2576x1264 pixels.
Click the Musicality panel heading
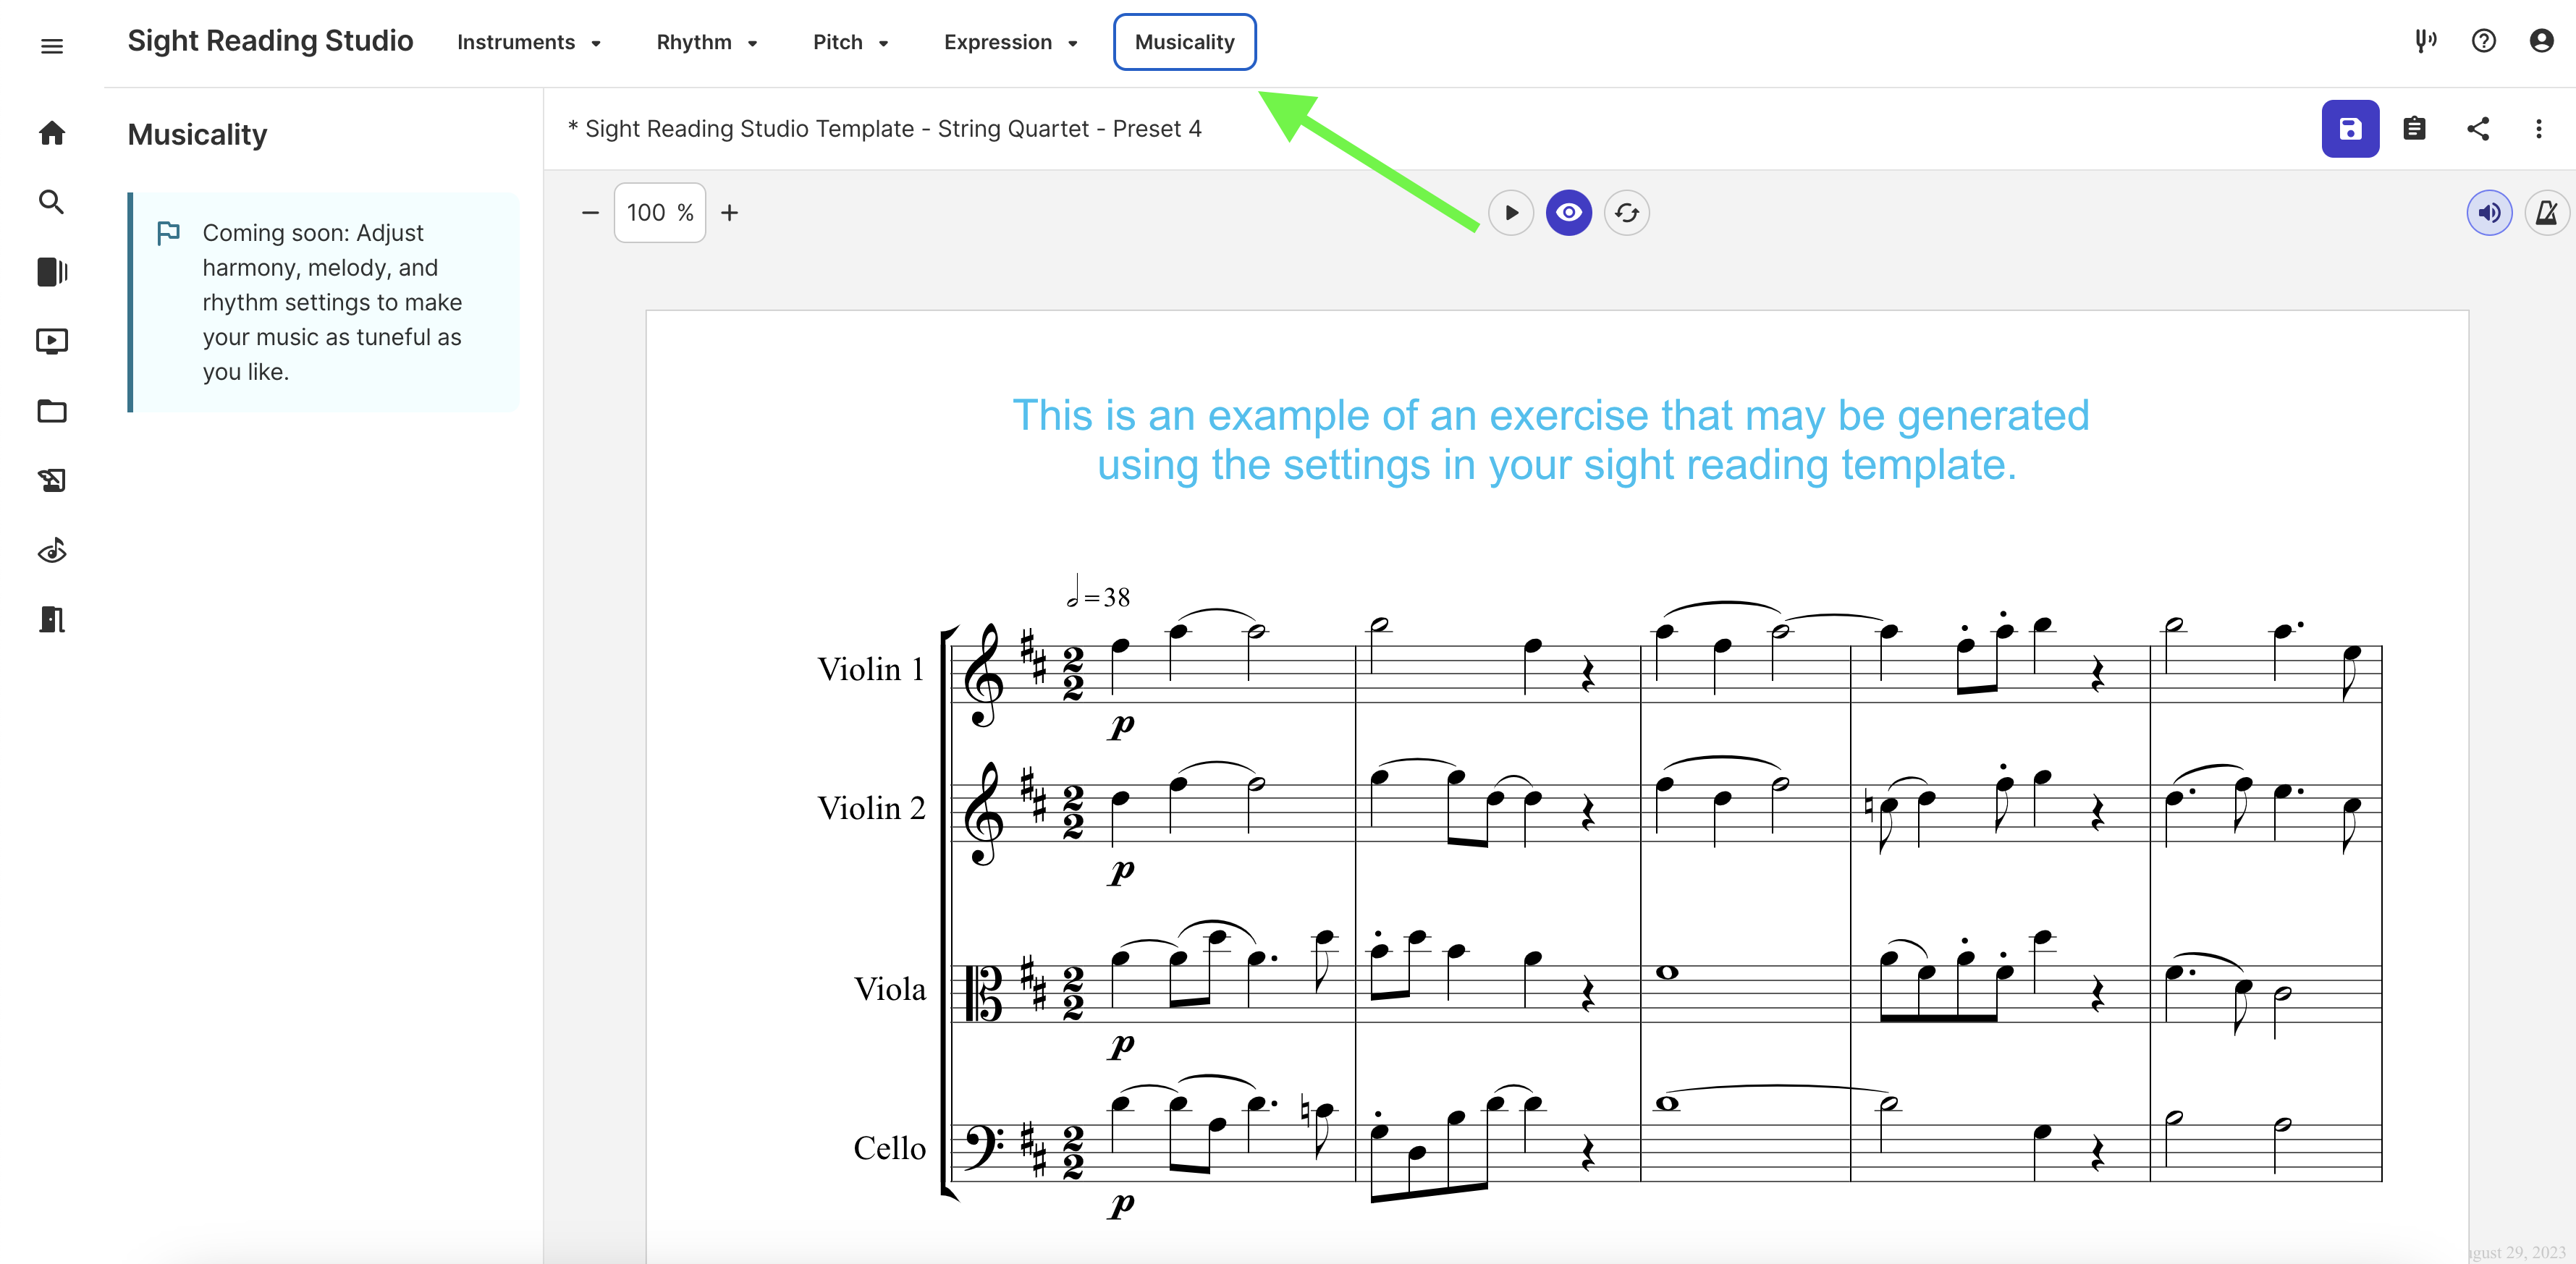tap(197, 135)
